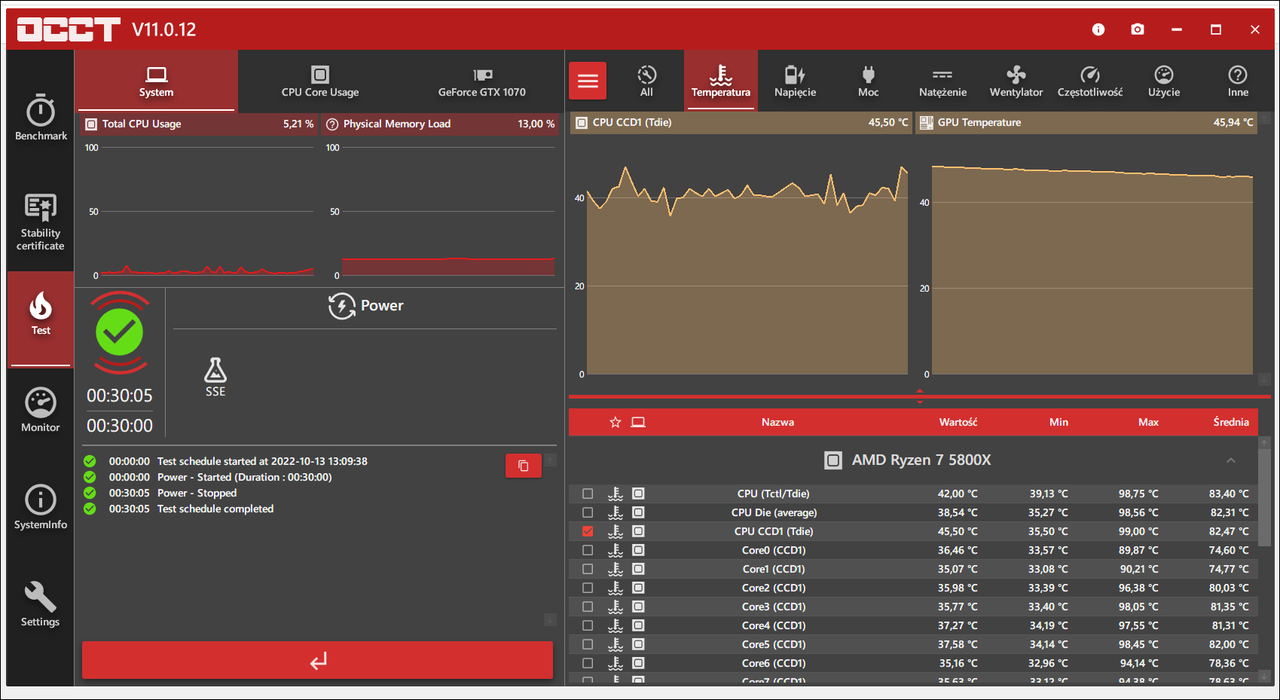Click the Power test icon
This screenshot has height=700, width=1280.
tap(342, 306)
